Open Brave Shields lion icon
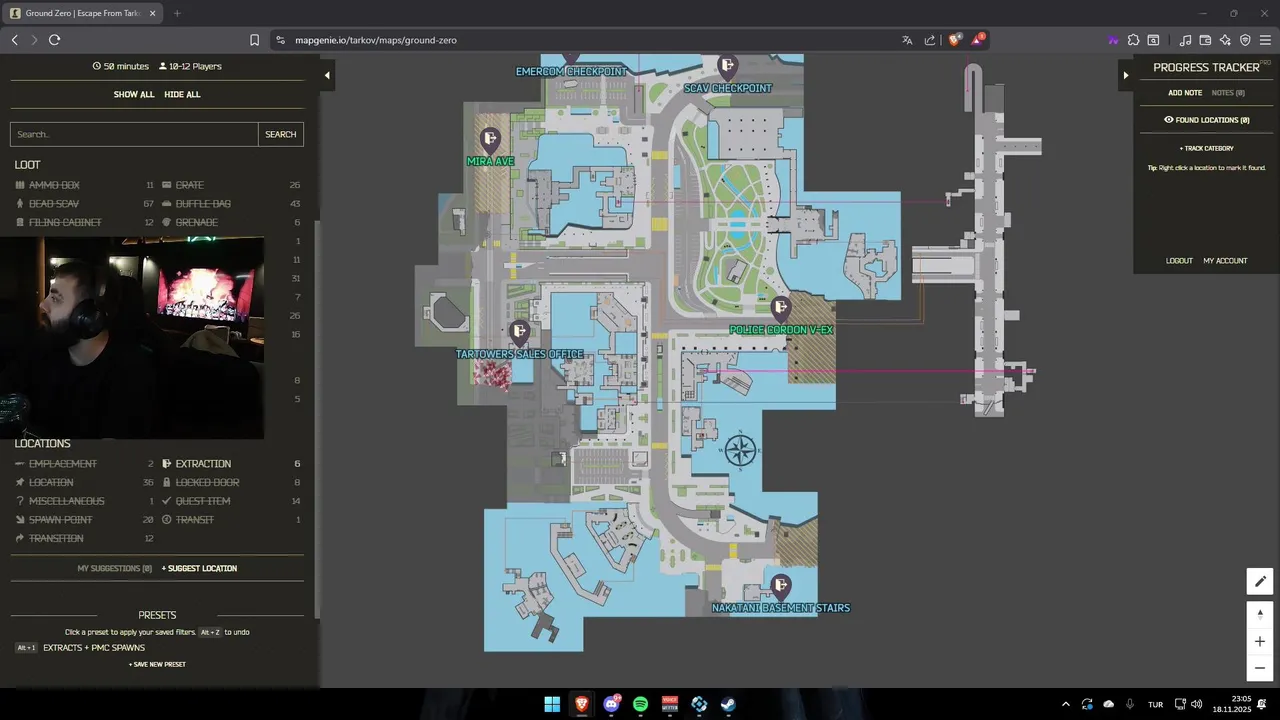Screen dimensions: 1280x720 pyautogui.click(x=954, y=40)
